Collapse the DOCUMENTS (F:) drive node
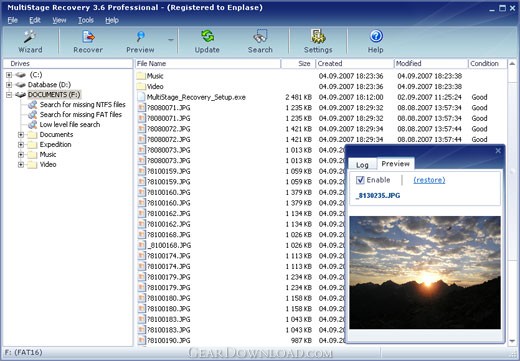520x361 pixels. 9,95
